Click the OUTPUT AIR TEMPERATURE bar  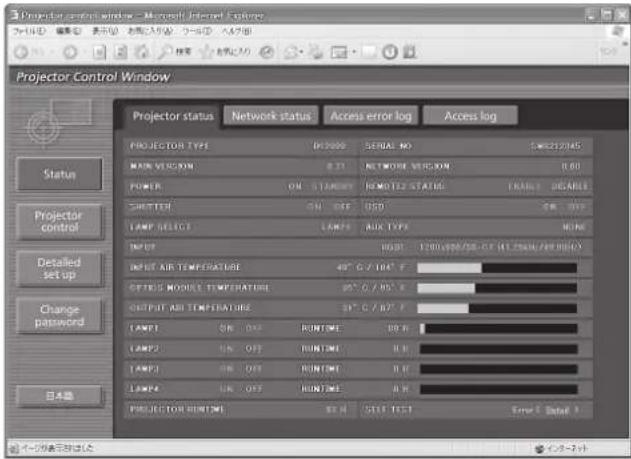pos(497,308)
